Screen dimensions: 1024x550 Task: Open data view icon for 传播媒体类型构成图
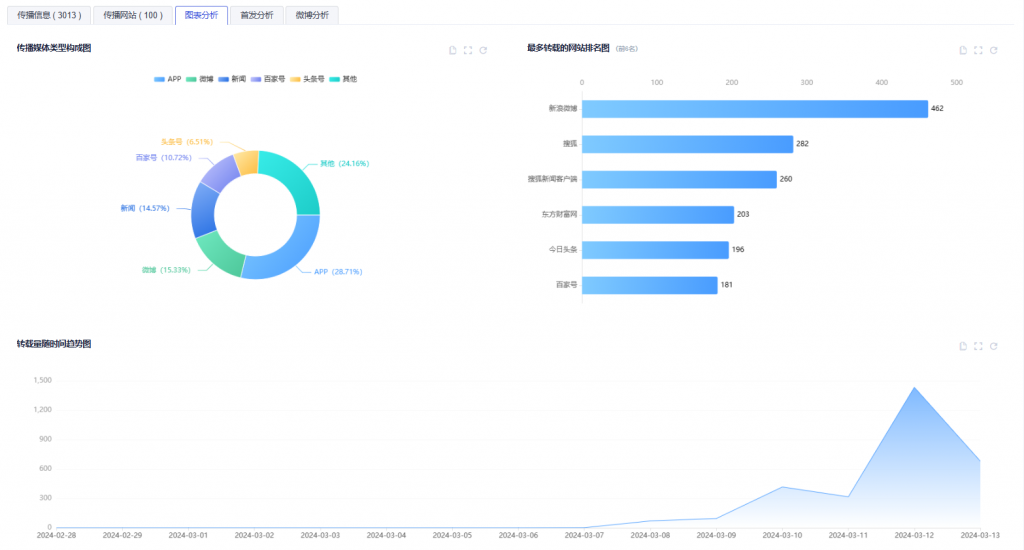click(x=453, y=50)
